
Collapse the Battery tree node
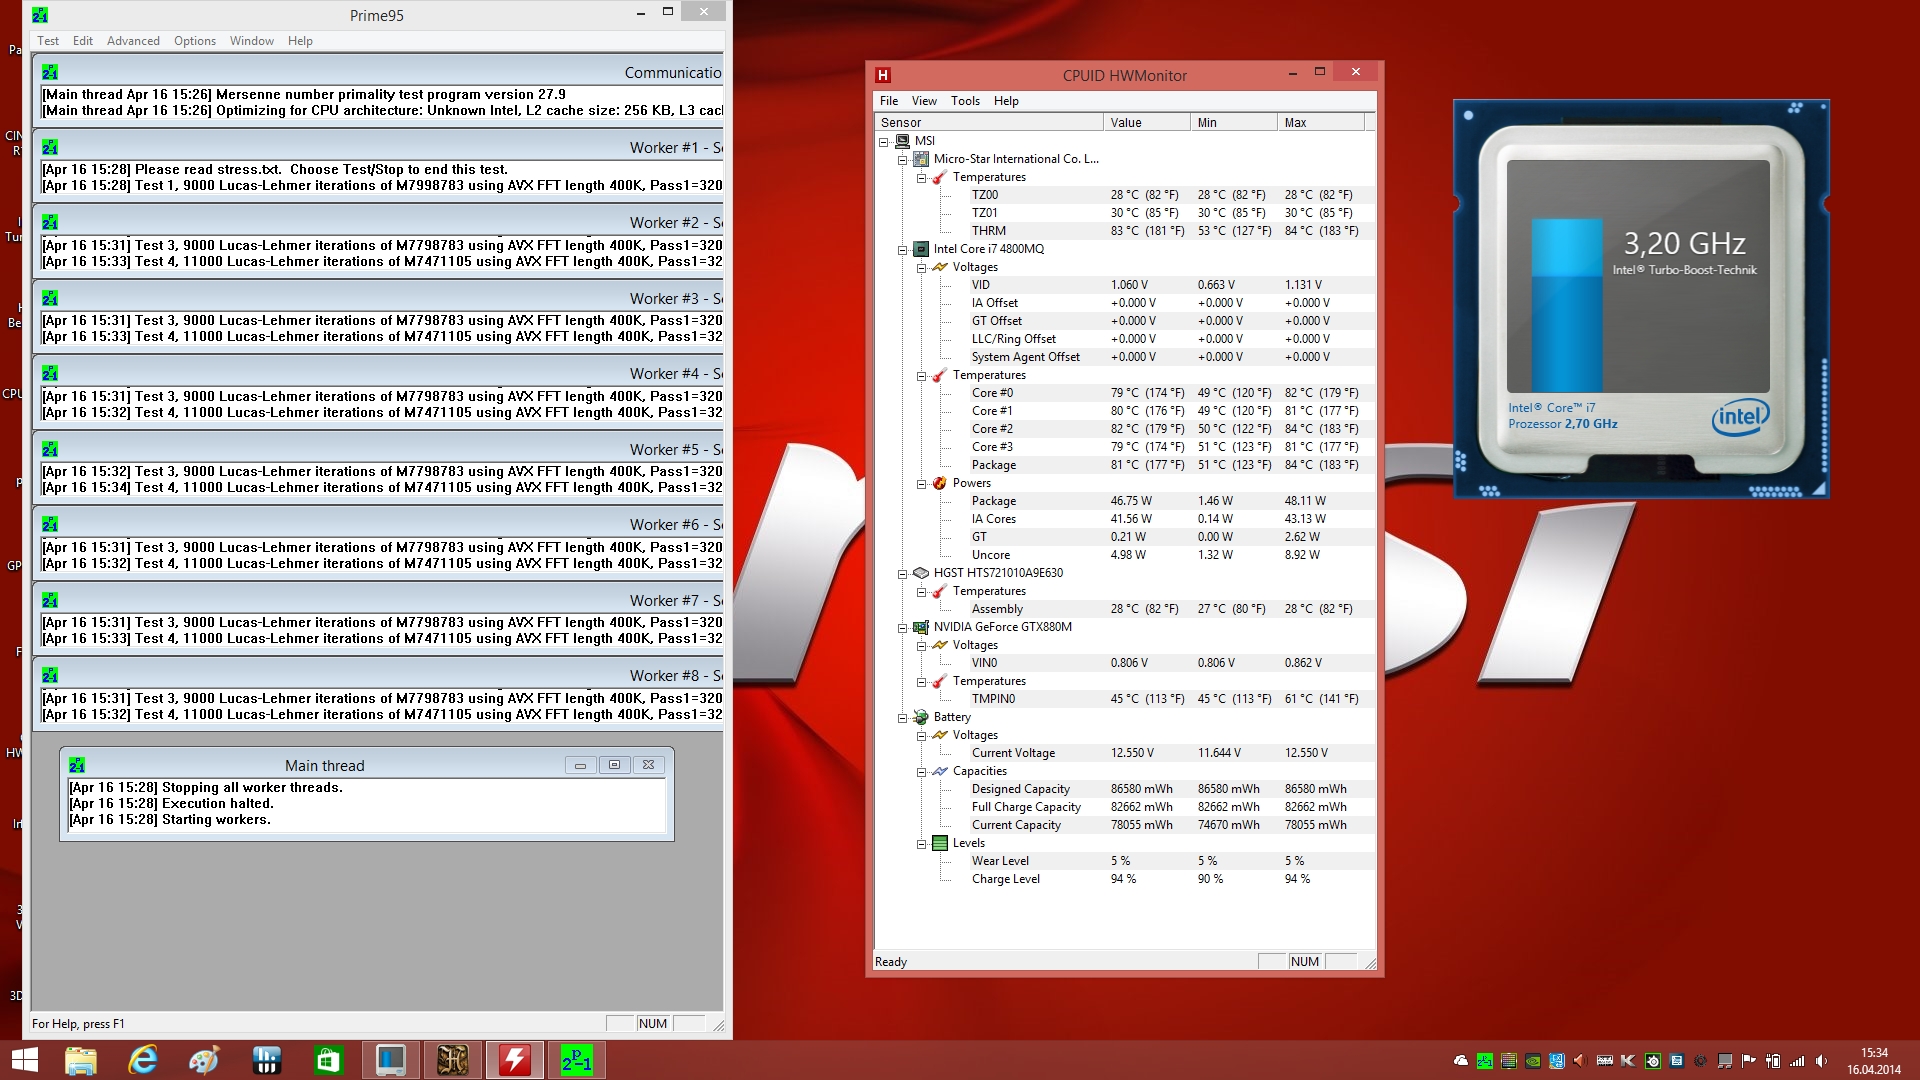point(902,718)
